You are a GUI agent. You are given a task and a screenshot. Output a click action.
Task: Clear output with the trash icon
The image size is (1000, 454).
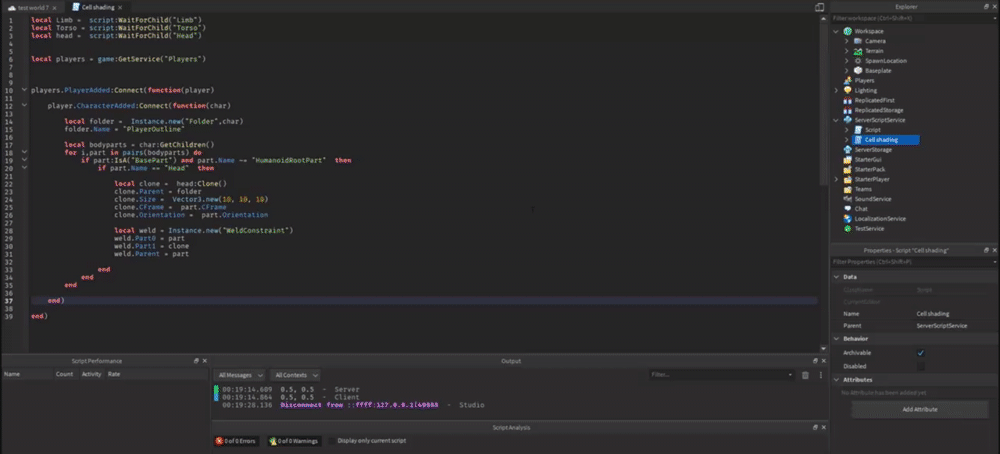pos(805,375)
